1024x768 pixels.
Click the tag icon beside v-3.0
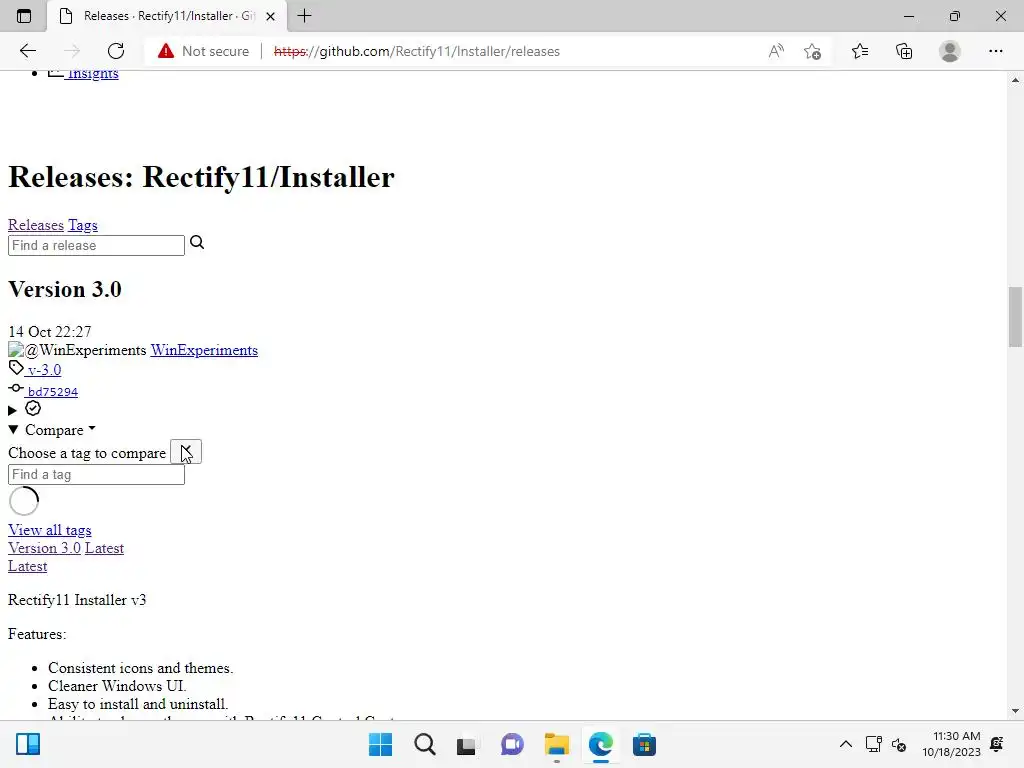16,368
